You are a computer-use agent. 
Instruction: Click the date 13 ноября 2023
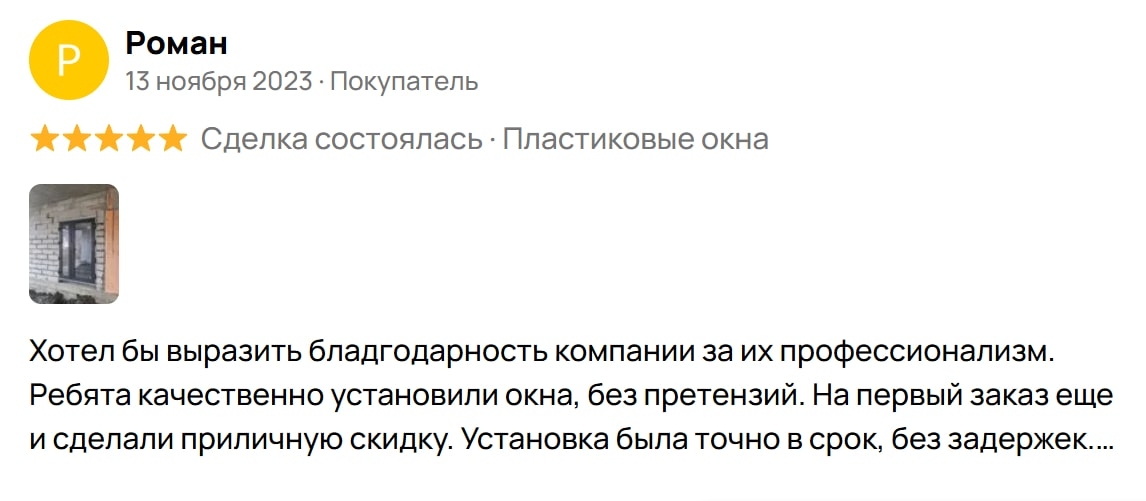pos(219,82)
